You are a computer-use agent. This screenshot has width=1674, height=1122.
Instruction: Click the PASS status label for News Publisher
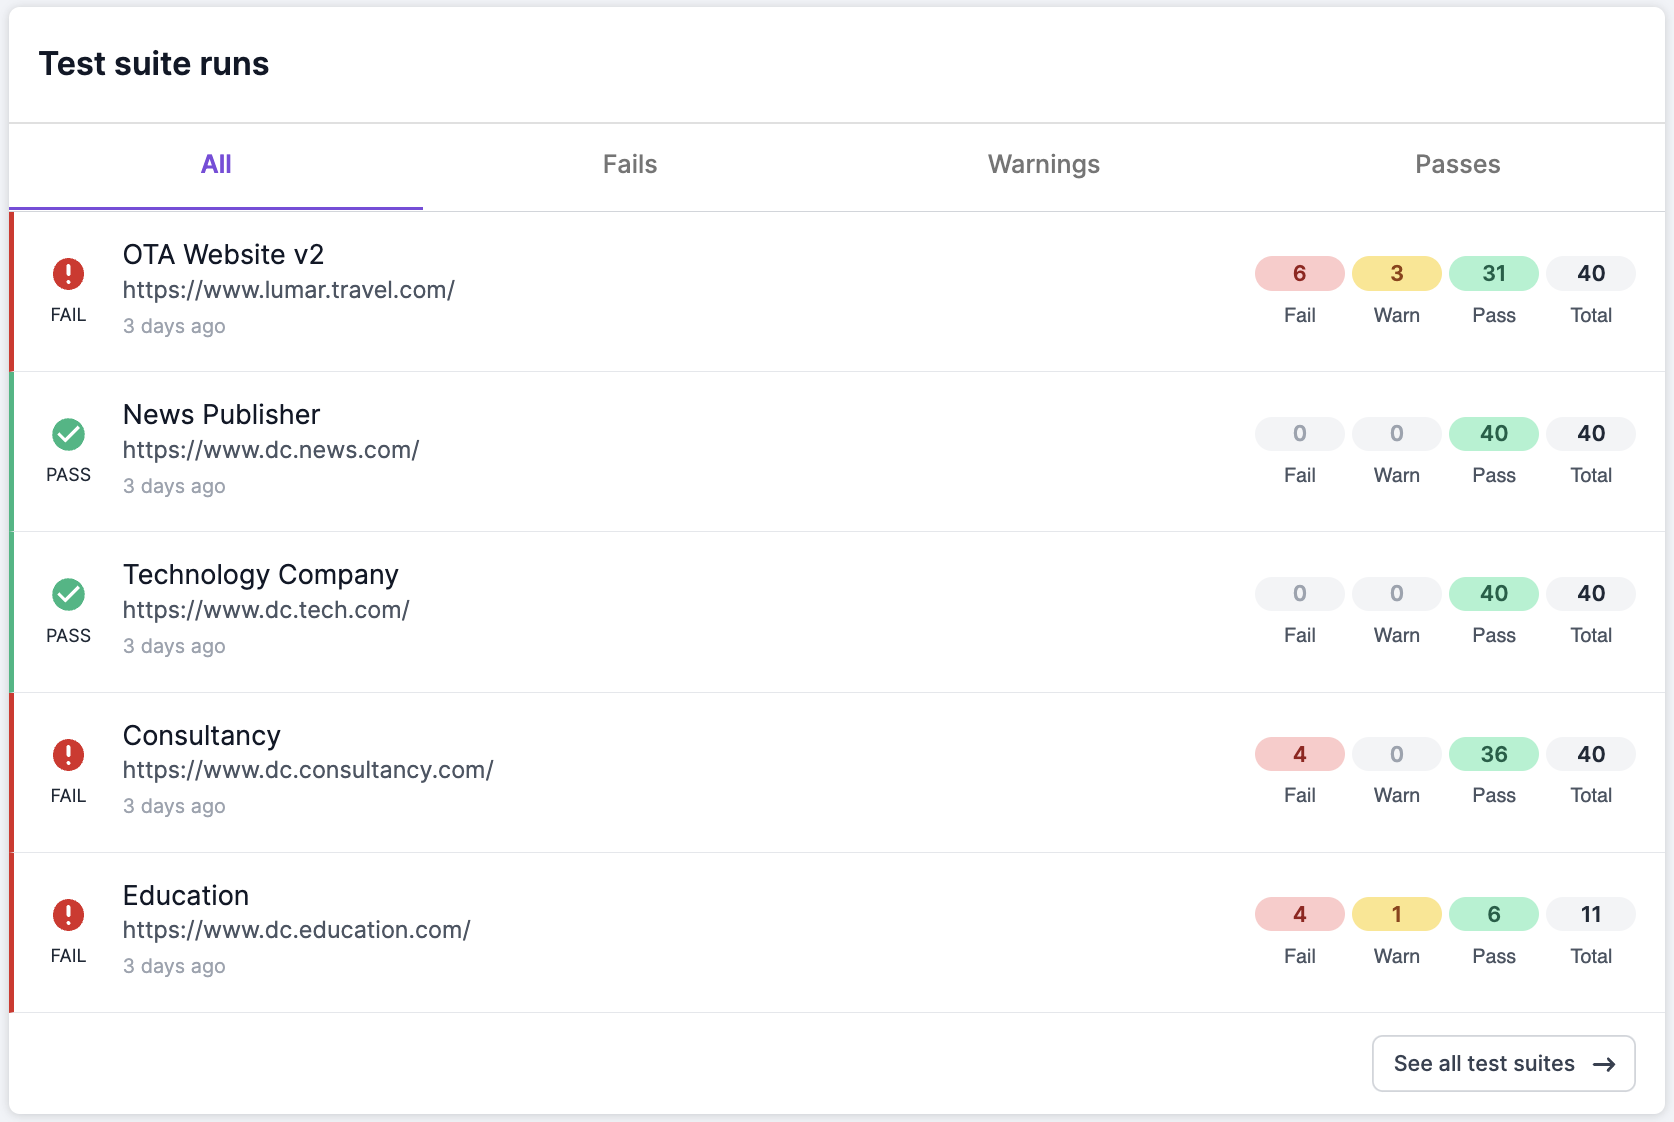(68, 475)
